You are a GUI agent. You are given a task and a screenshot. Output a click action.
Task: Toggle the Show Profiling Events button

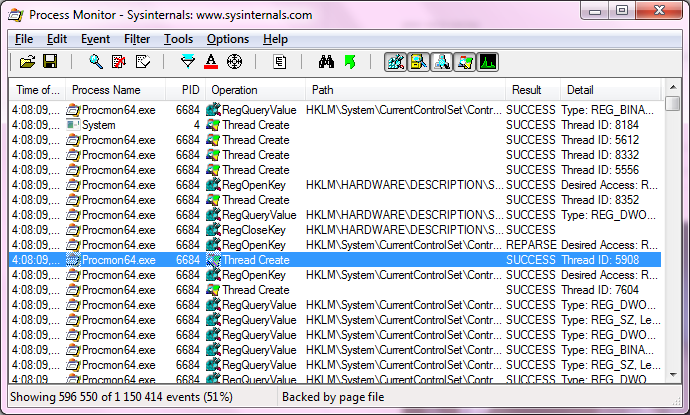(488, 62)
